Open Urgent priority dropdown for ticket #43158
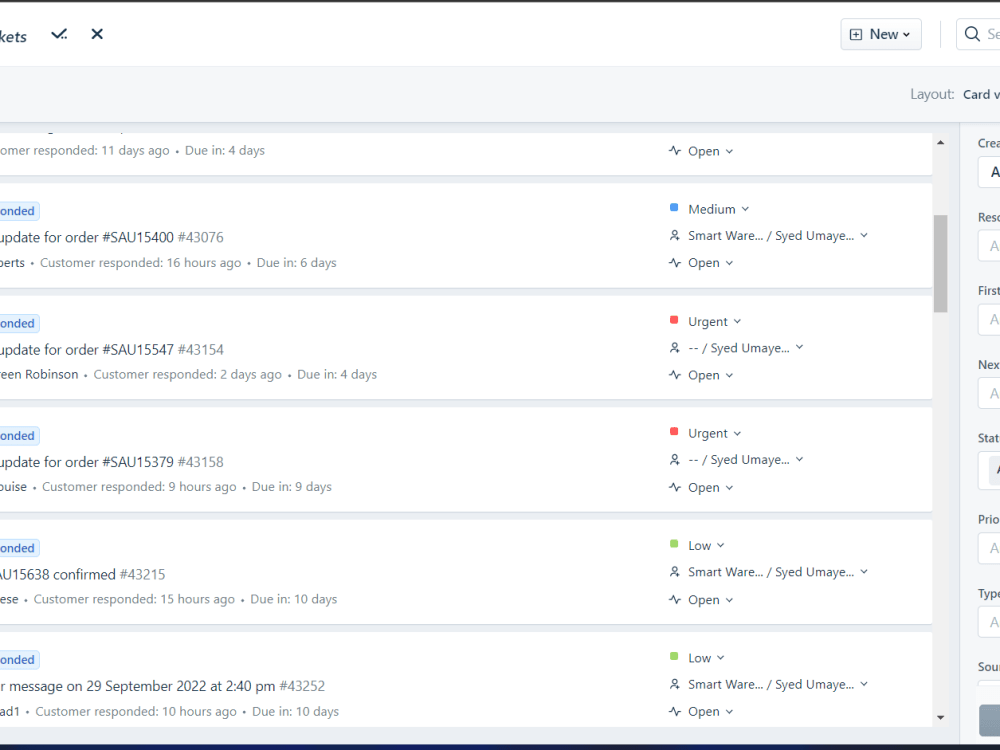This screenshot has height=750, width=1000. coord(714,434)
